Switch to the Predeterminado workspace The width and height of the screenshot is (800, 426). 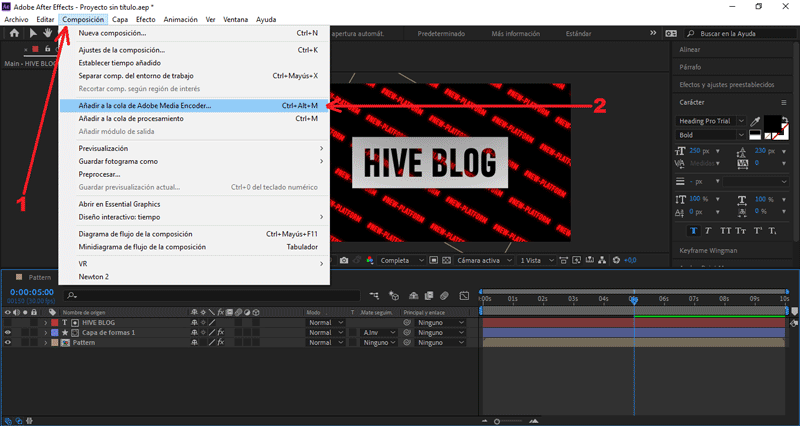click(441, 34)
